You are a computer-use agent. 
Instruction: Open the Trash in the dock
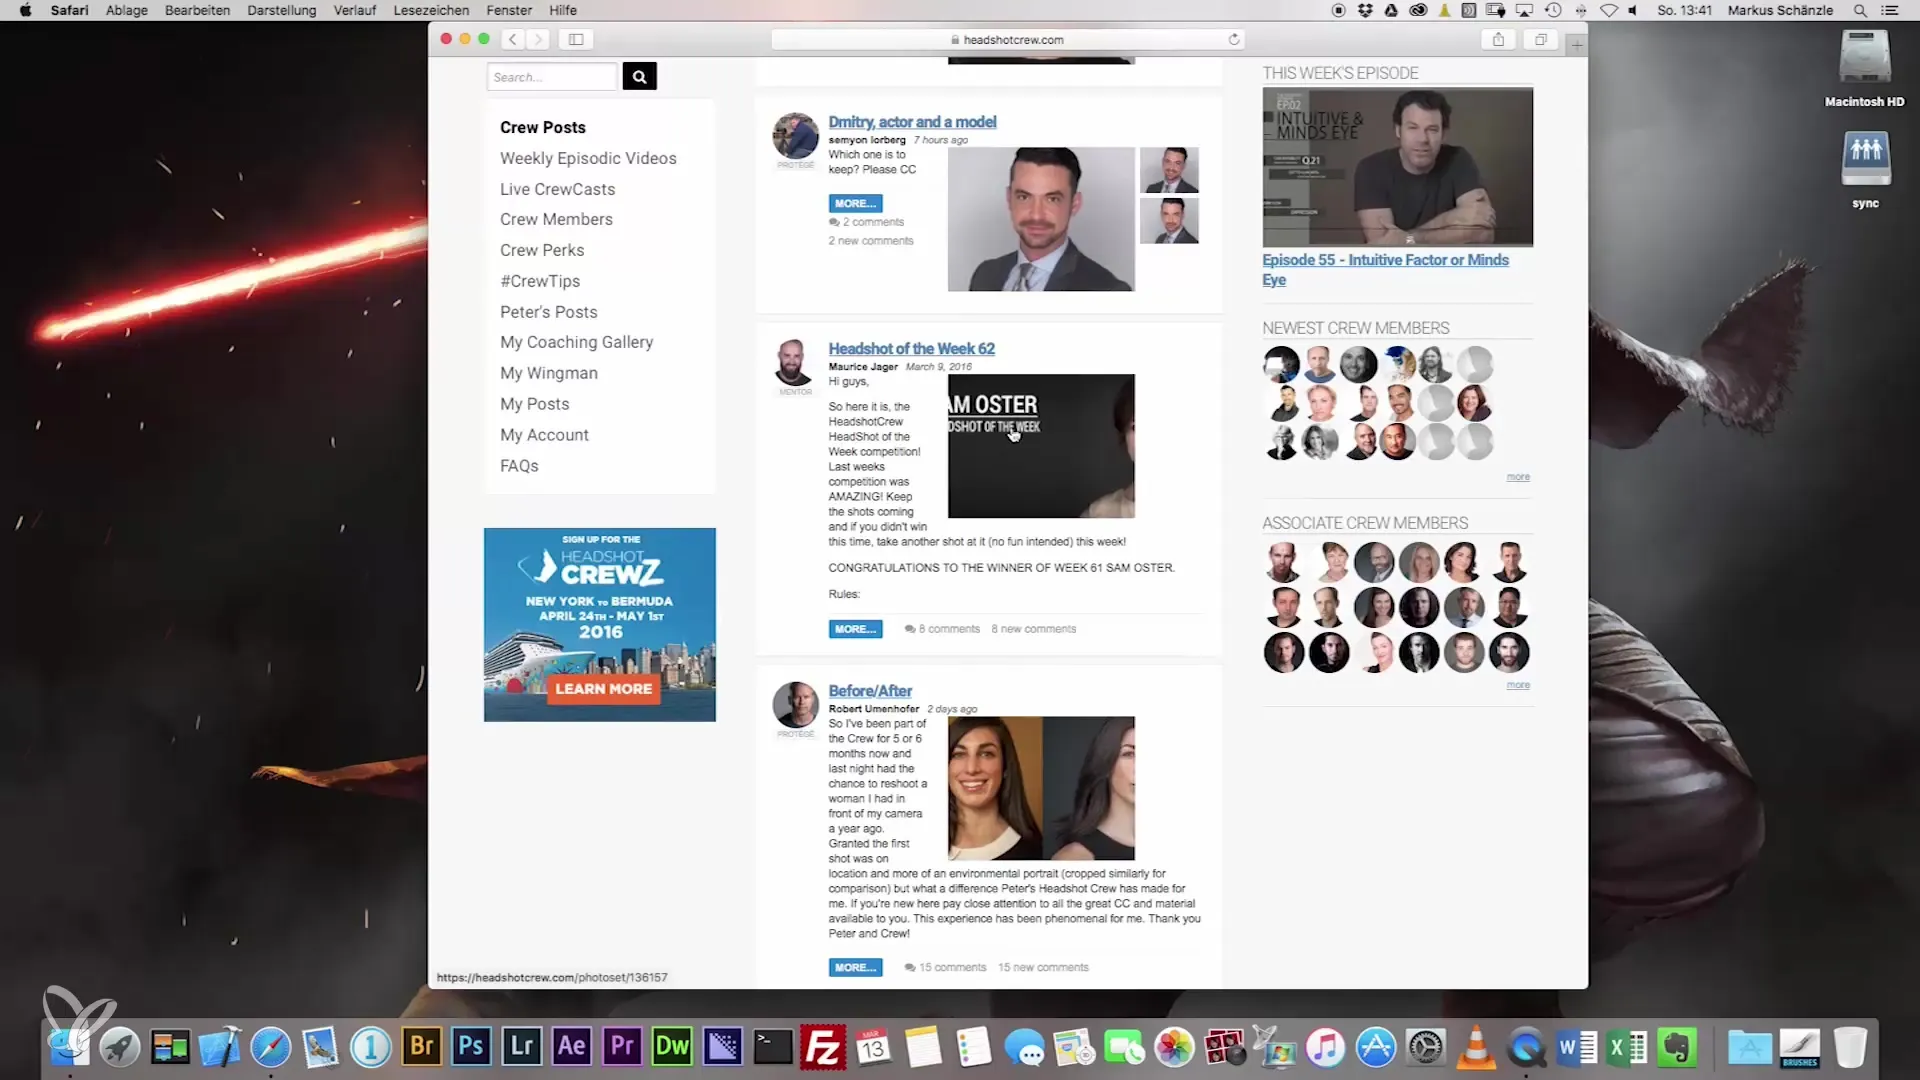(1850, 1047)
